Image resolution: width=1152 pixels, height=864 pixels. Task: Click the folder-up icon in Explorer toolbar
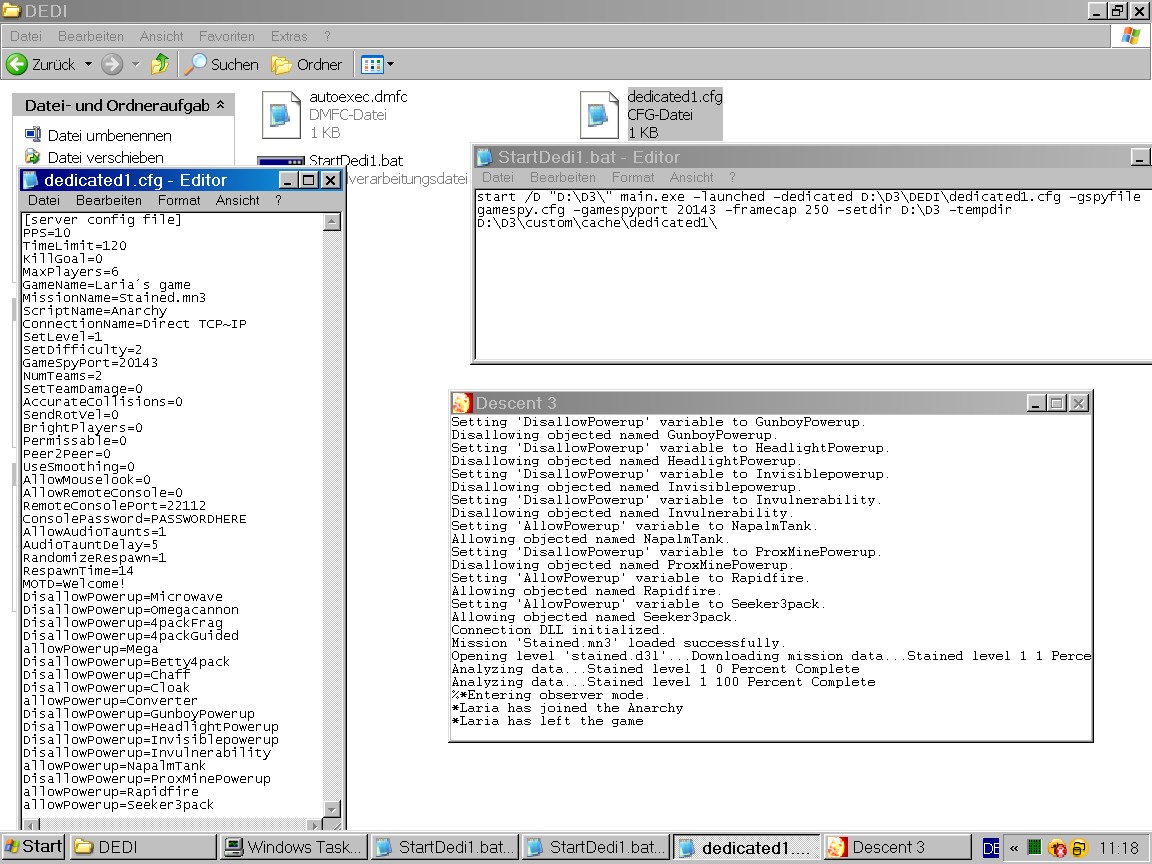[x=160, y=64]
